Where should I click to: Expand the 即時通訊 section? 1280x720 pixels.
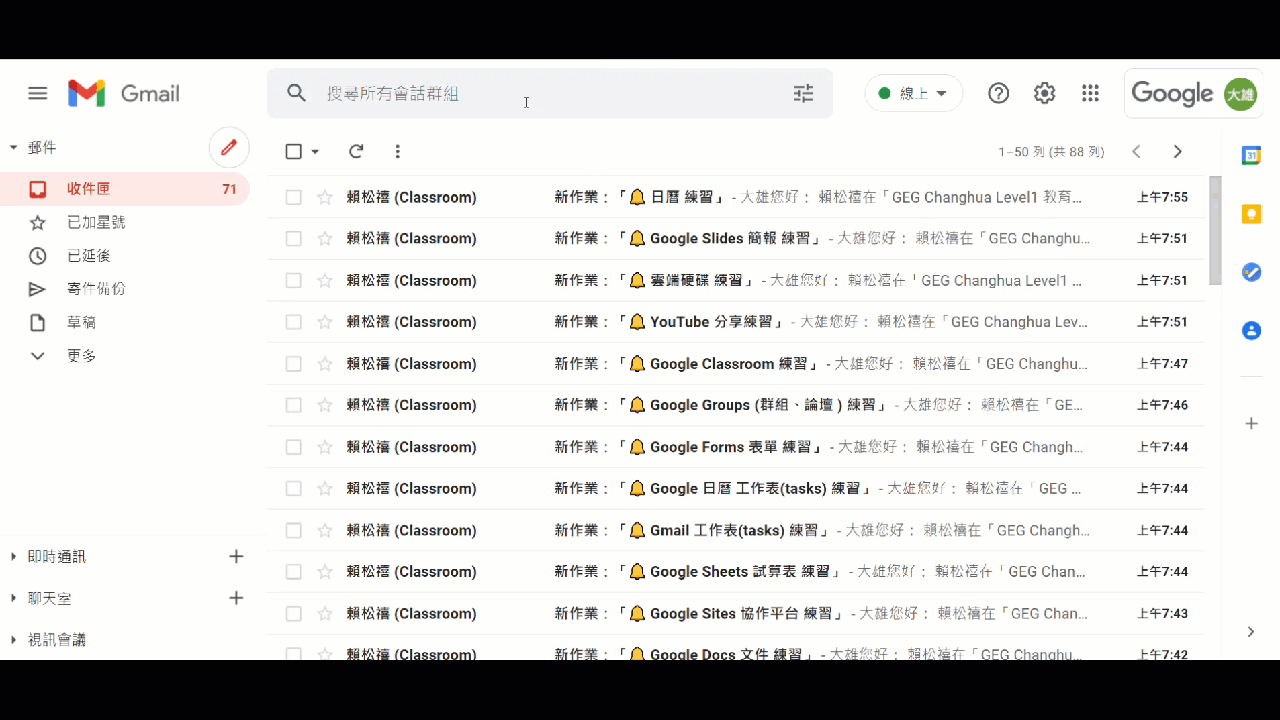(13, 556)
